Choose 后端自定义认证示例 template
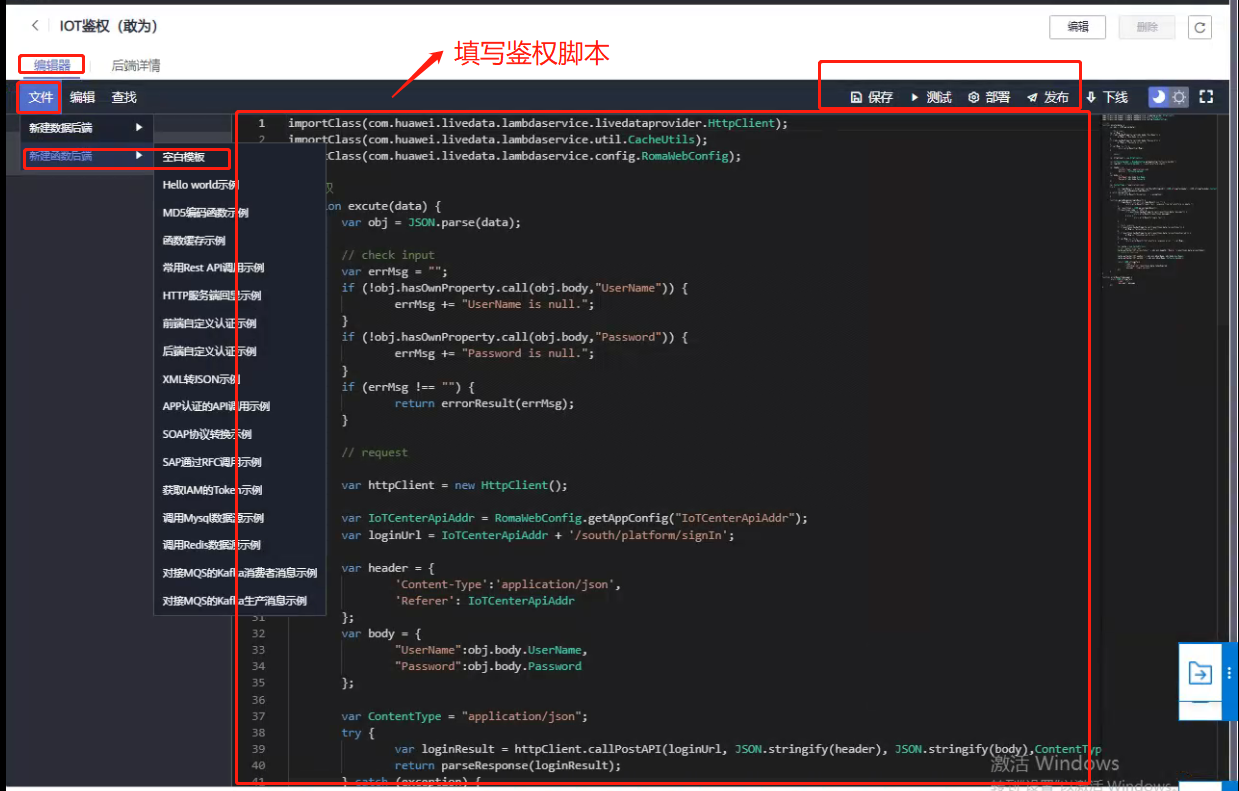 coord(209,352)
